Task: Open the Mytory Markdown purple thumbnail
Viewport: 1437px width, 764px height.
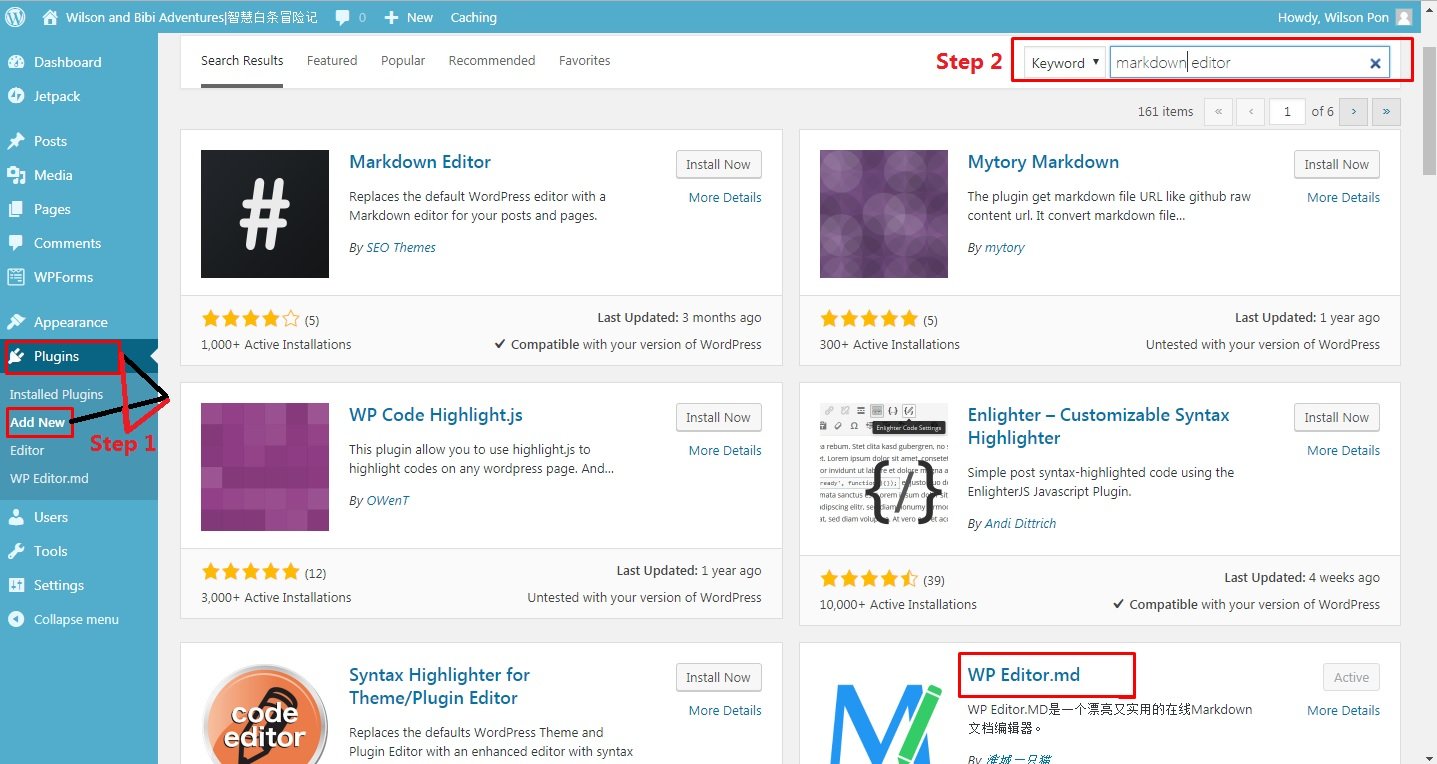Action: pyautogui.click(x=884, y=214)
